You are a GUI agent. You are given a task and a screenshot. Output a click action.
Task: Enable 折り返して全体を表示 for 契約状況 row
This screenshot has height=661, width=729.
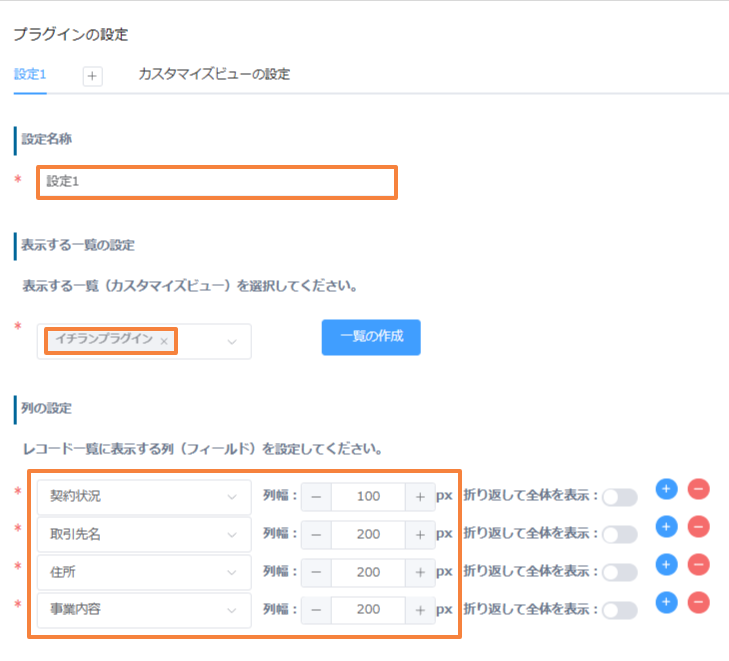619,497
